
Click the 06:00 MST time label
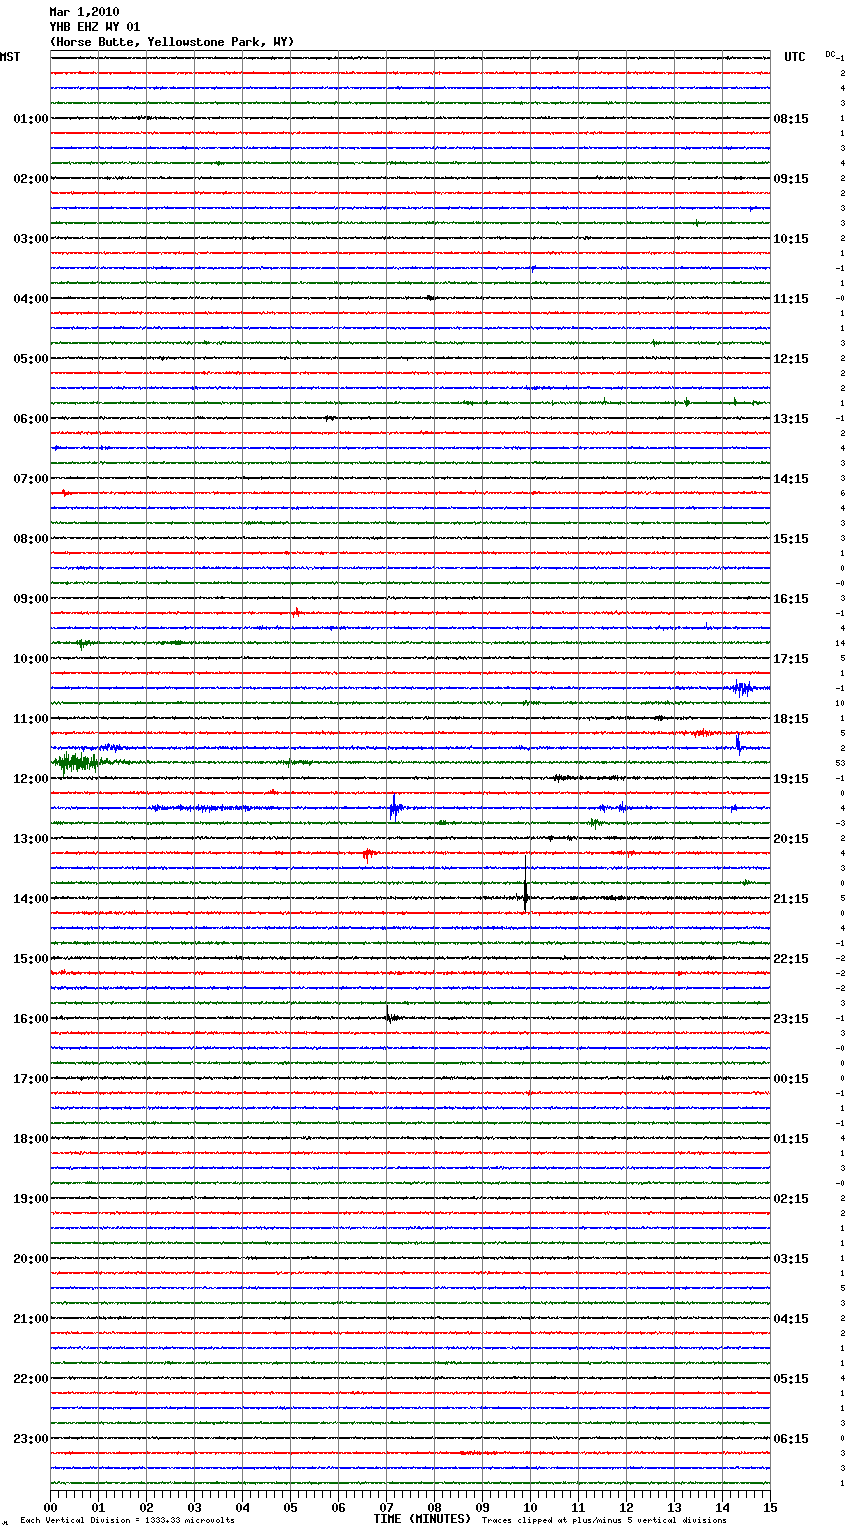pyautogui.click(x=31, y=419)
